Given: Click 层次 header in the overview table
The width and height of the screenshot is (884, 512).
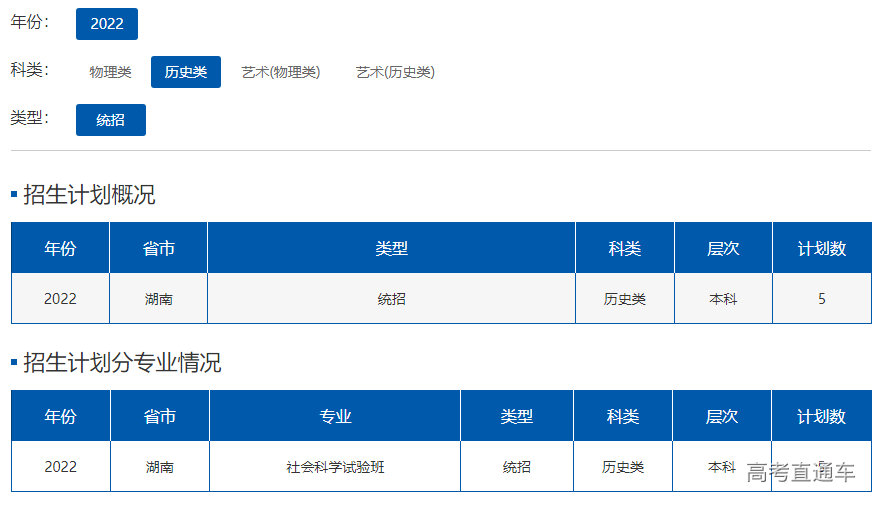Looking at the screenshot, I should click(x=723, y=248).
